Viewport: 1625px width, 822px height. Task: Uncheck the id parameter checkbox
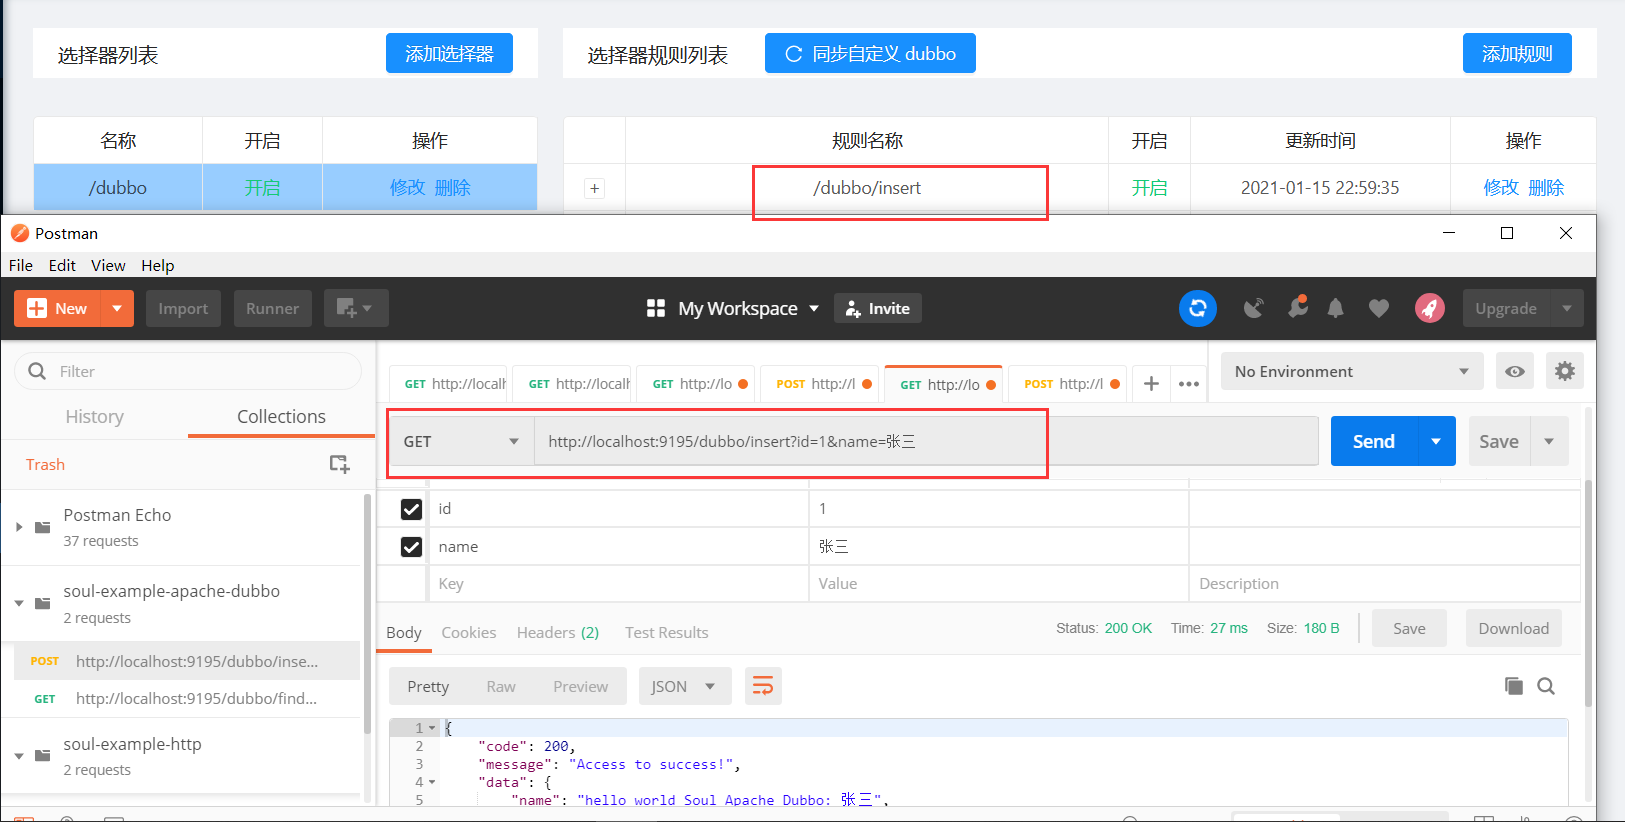pyautogui.click(x=411, y=509)
